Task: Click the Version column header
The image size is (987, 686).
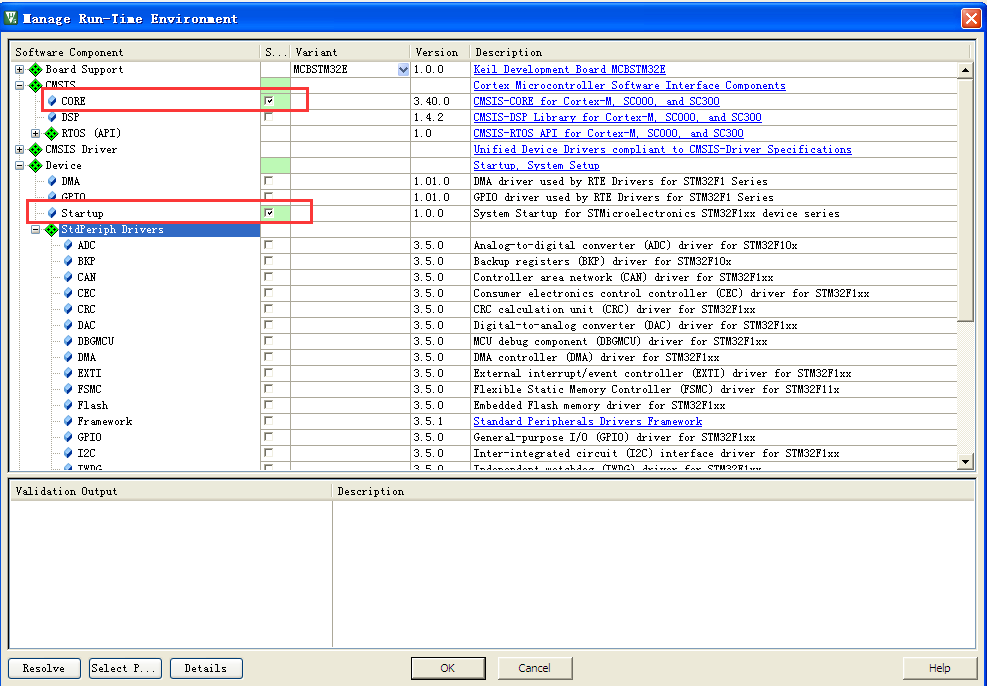Action: point(440,52)
